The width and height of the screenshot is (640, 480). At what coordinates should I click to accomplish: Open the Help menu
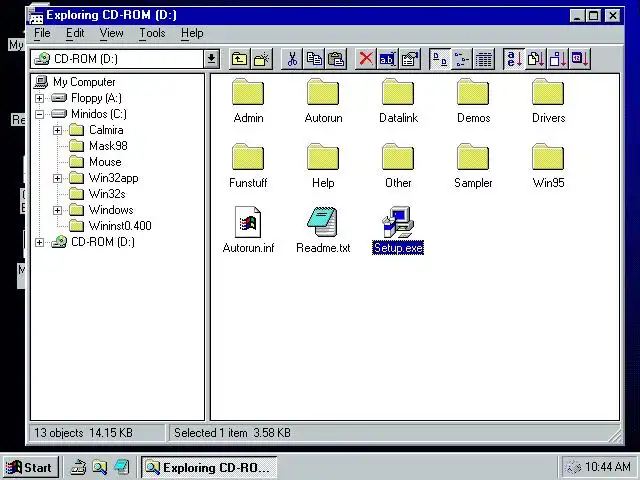point(192,33)
